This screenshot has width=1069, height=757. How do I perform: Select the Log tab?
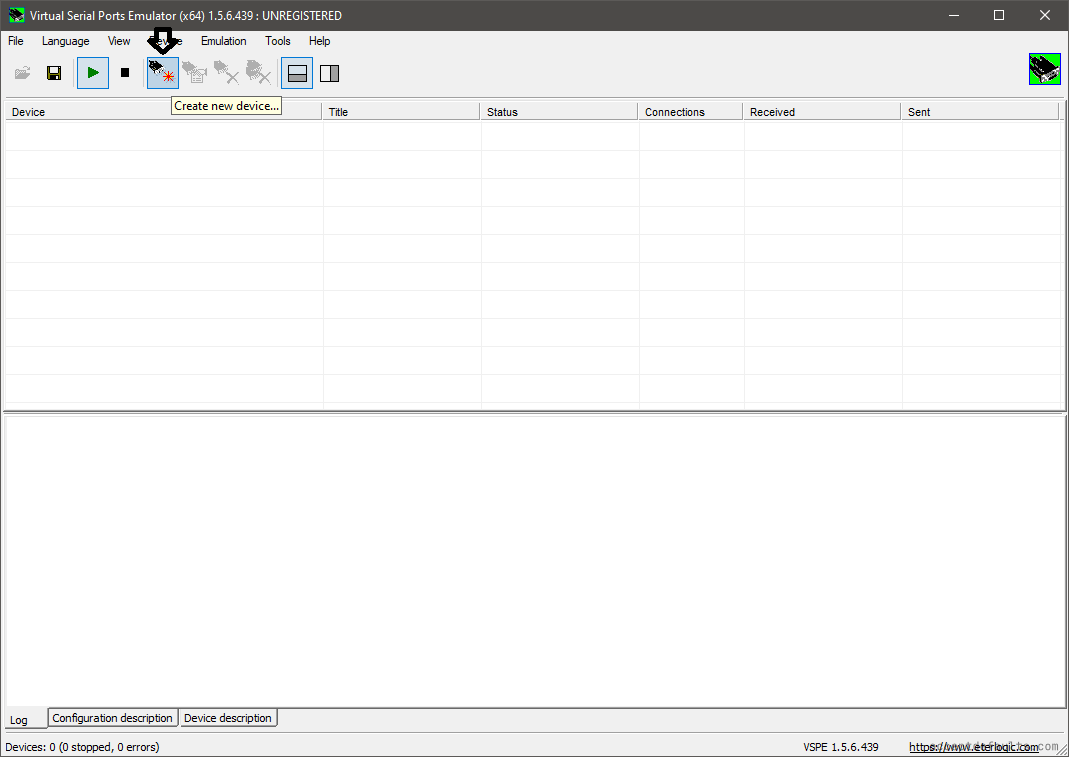coord(19,720)
